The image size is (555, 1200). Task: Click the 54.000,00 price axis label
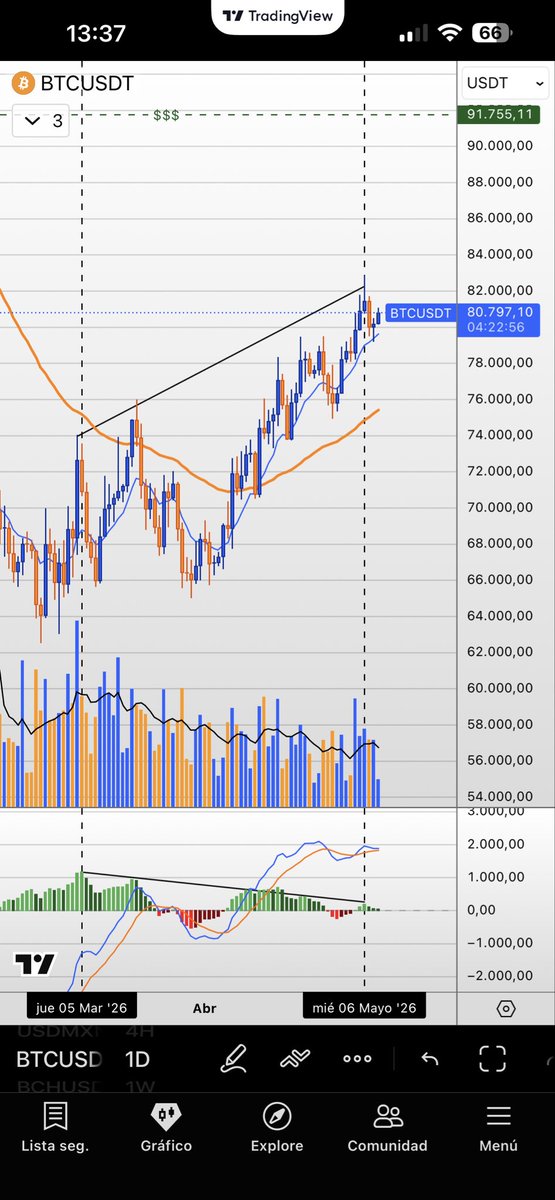click(498, 796)
